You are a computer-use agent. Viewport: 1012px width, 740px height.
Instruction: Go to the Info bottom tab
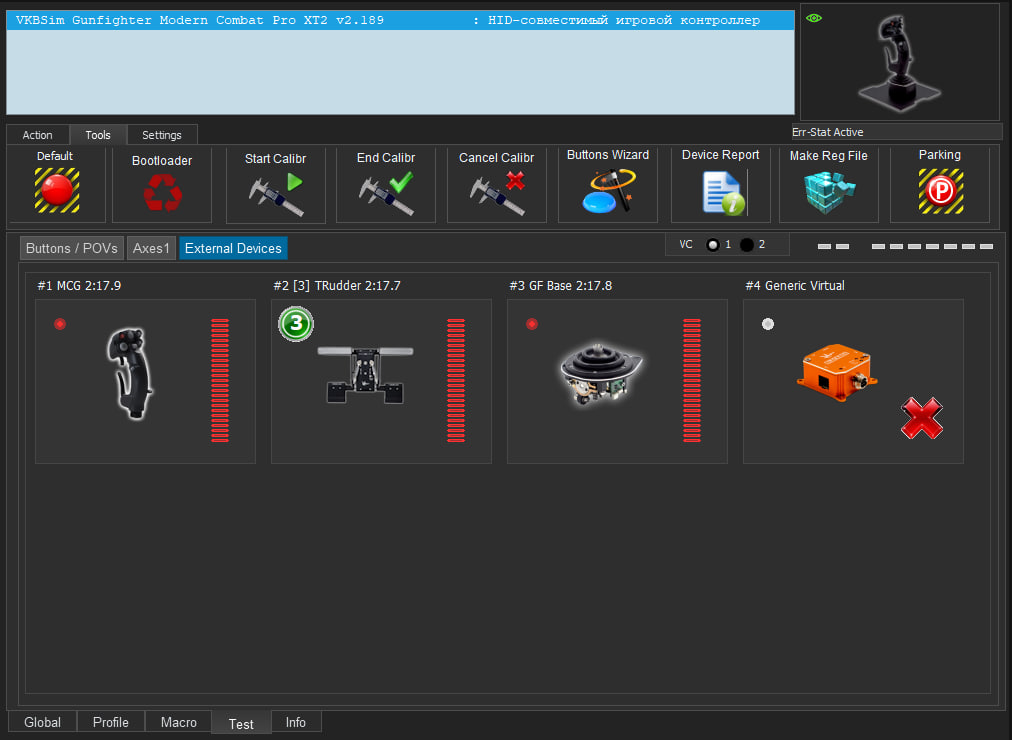click(296, 722)
